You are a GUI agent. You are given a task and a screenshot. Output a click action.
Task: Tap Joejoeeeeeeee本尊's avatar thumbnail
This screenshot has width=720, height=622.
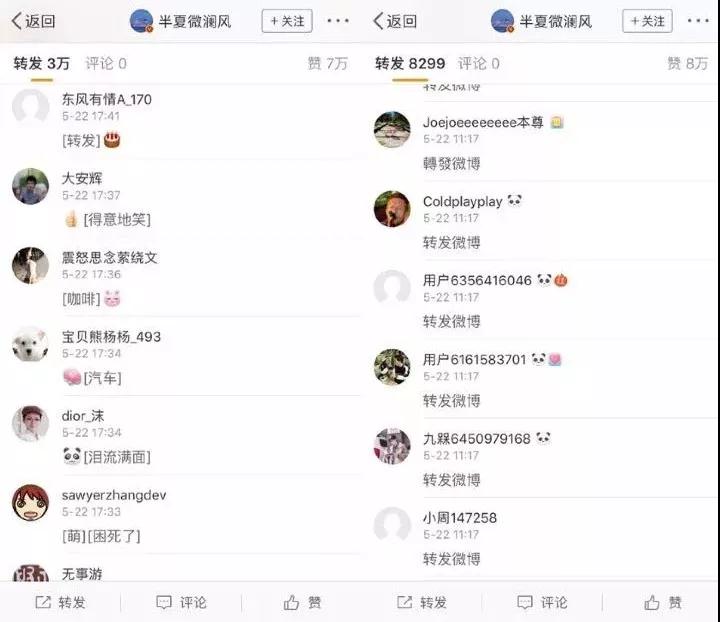click(x=392, y=129)
